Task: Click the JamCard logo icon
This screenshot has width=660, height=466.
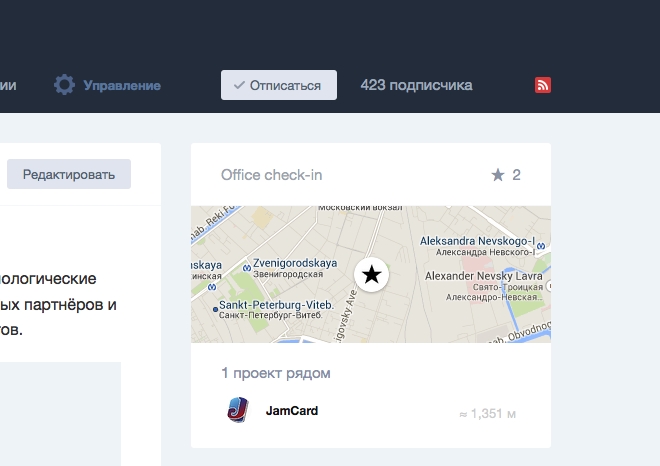Action: click(237, 410)
